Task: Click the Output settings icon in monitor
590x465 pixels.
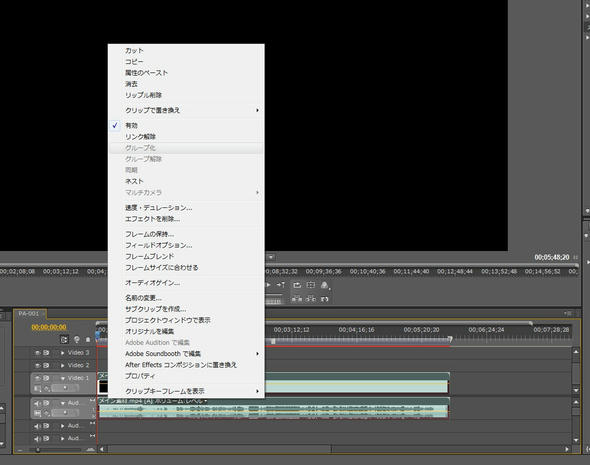Action: click(325, 285)
